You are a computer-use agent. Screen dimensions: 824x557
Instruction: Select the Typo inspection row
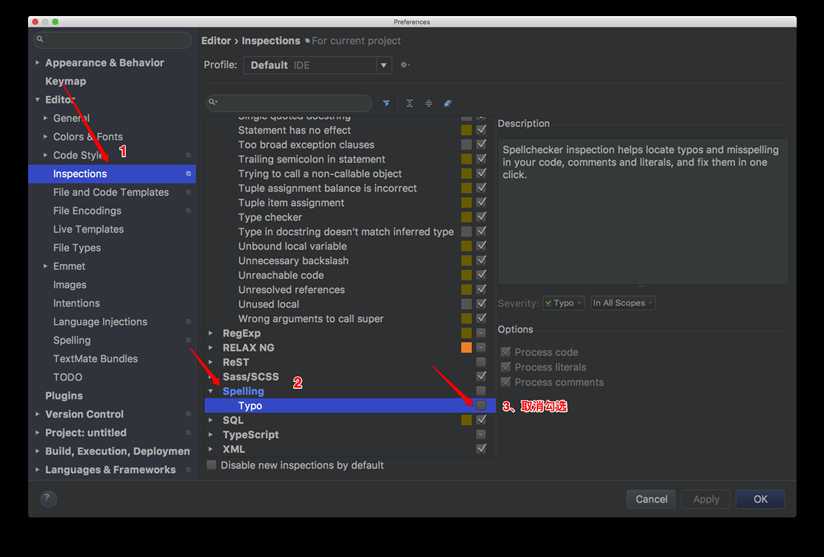(350, 406)
